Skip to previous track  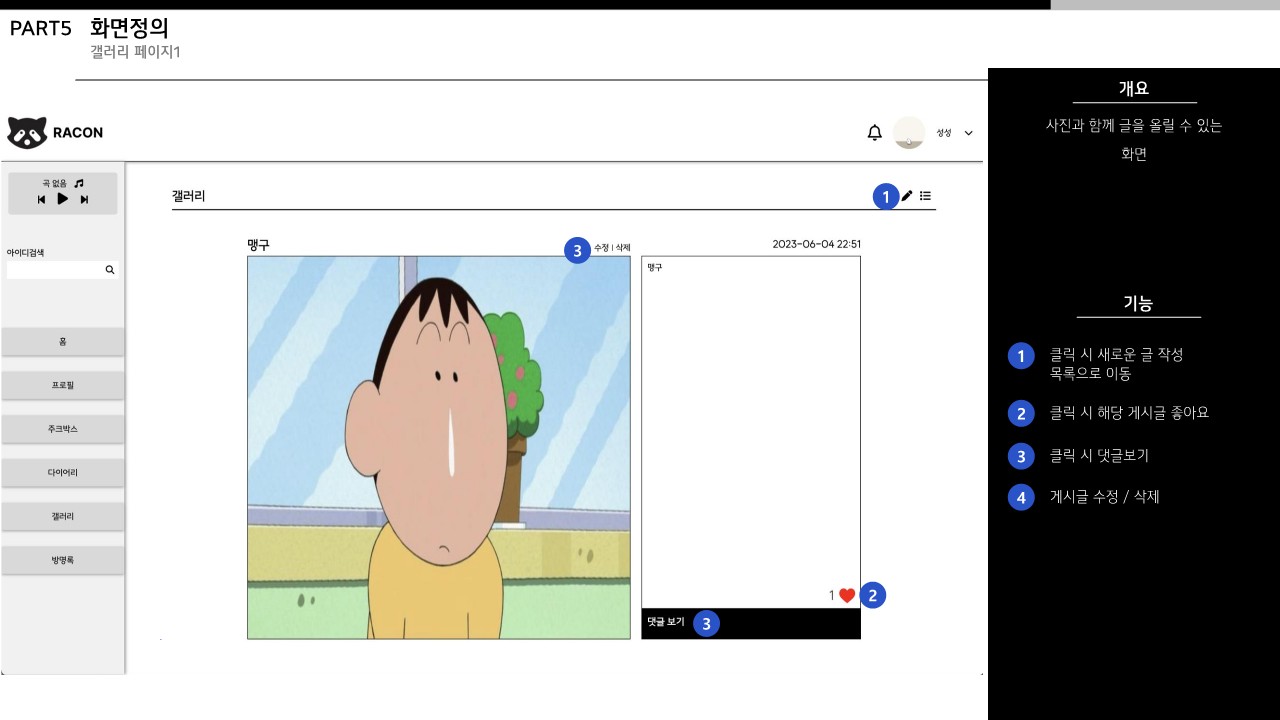pos(42,199)
